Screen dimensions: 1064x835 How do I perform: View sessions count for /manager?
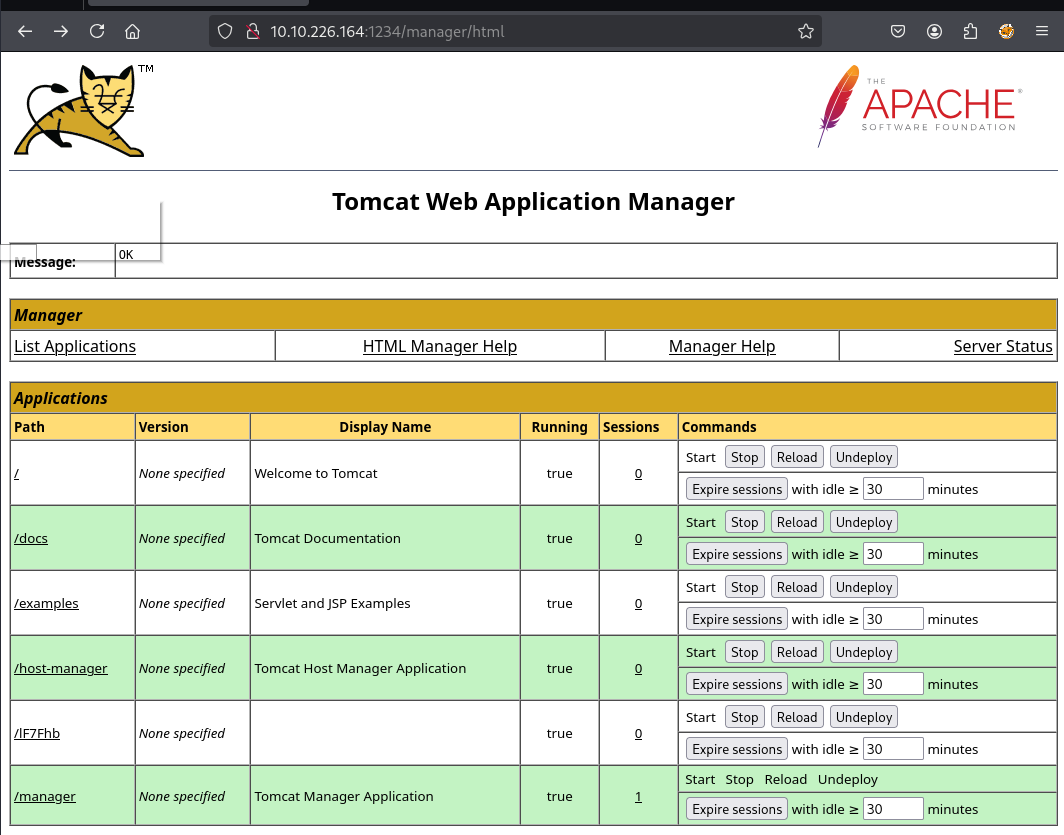(638, 796)
